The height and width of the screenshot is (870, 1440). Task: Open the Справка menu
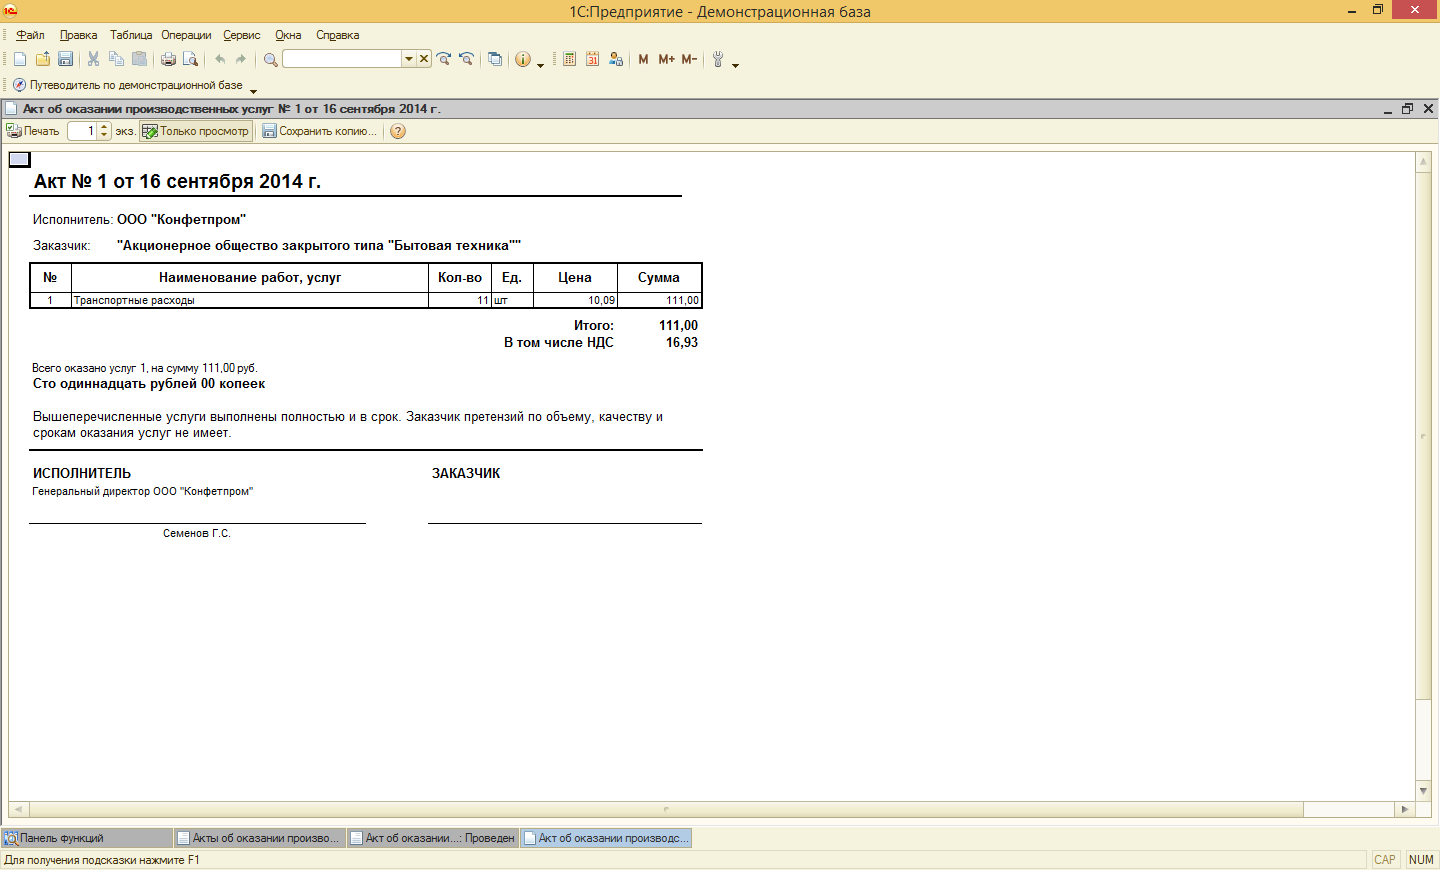pyautogui.click(x=337, y=35)
